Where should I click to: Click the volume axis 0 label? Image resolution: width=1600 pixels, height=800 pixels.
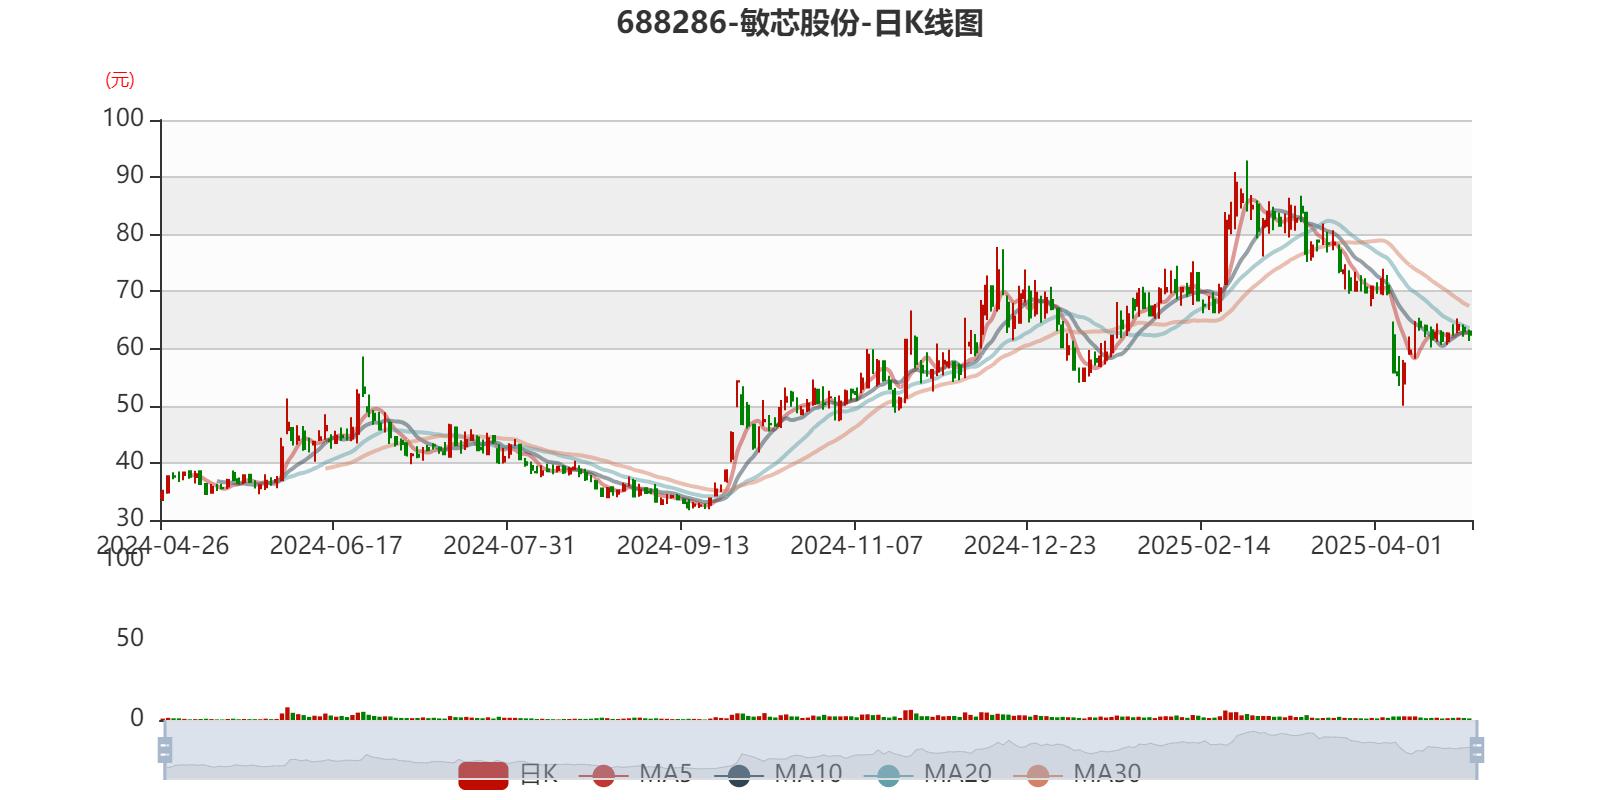tap(137, 718)
